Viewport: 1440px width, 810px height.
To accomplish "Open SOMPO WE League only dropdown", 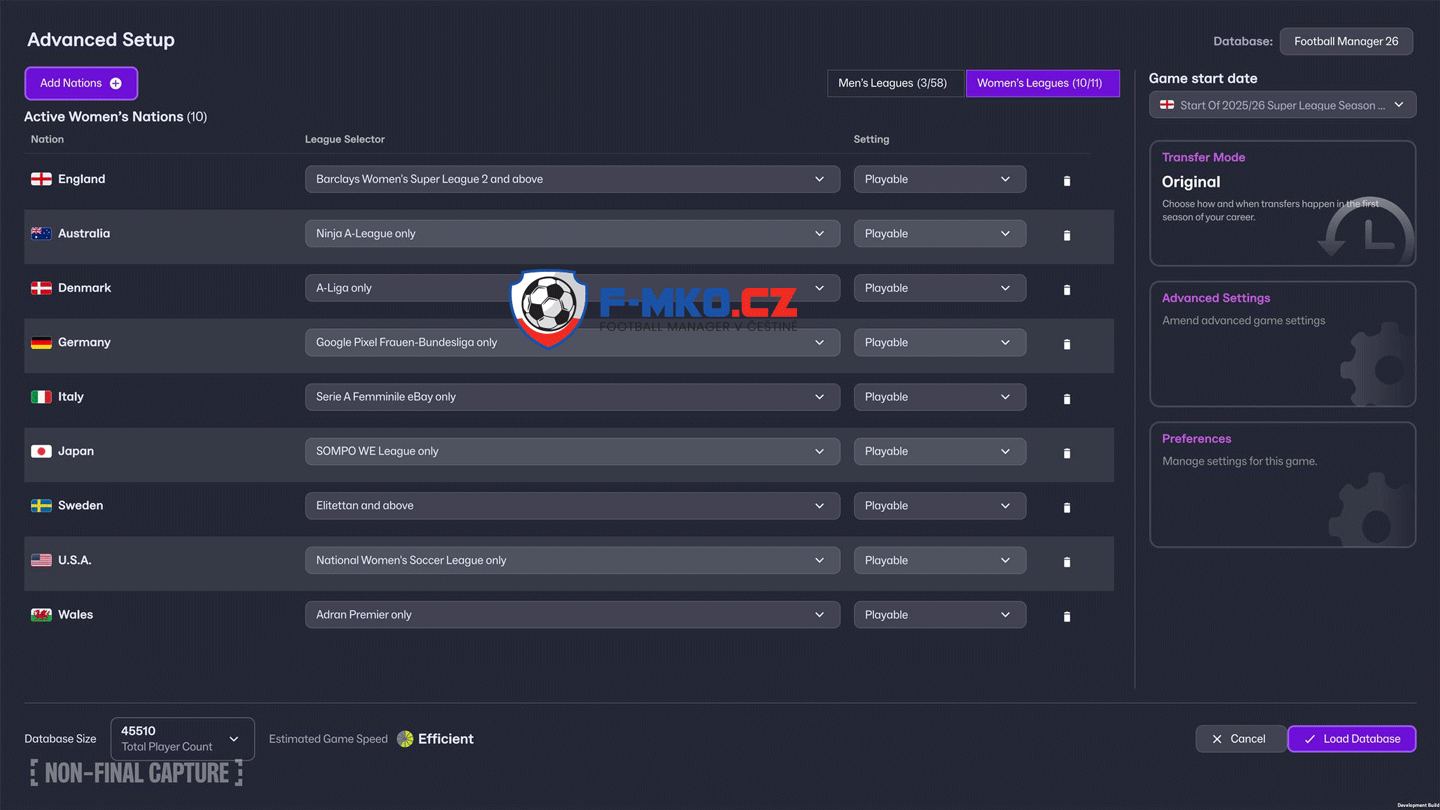I will [x=572, y=451].
